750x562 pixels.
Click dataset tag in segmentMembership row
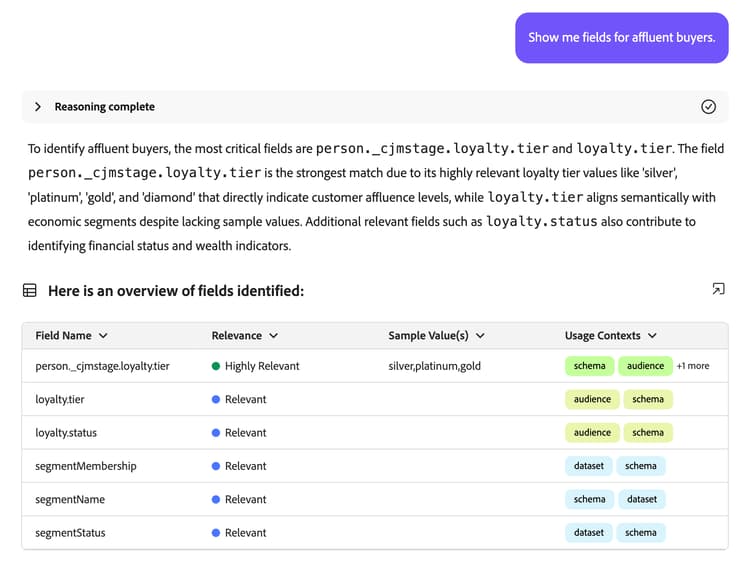[x=589, y=466]
